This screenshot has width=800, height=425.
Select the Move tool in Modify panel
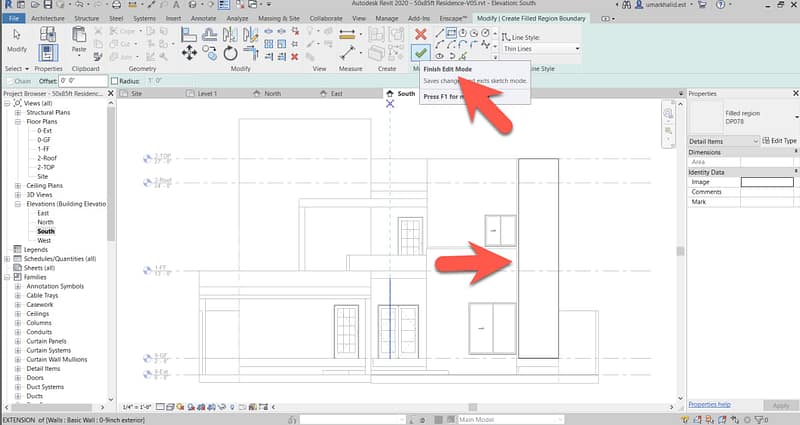coord(188,52)
